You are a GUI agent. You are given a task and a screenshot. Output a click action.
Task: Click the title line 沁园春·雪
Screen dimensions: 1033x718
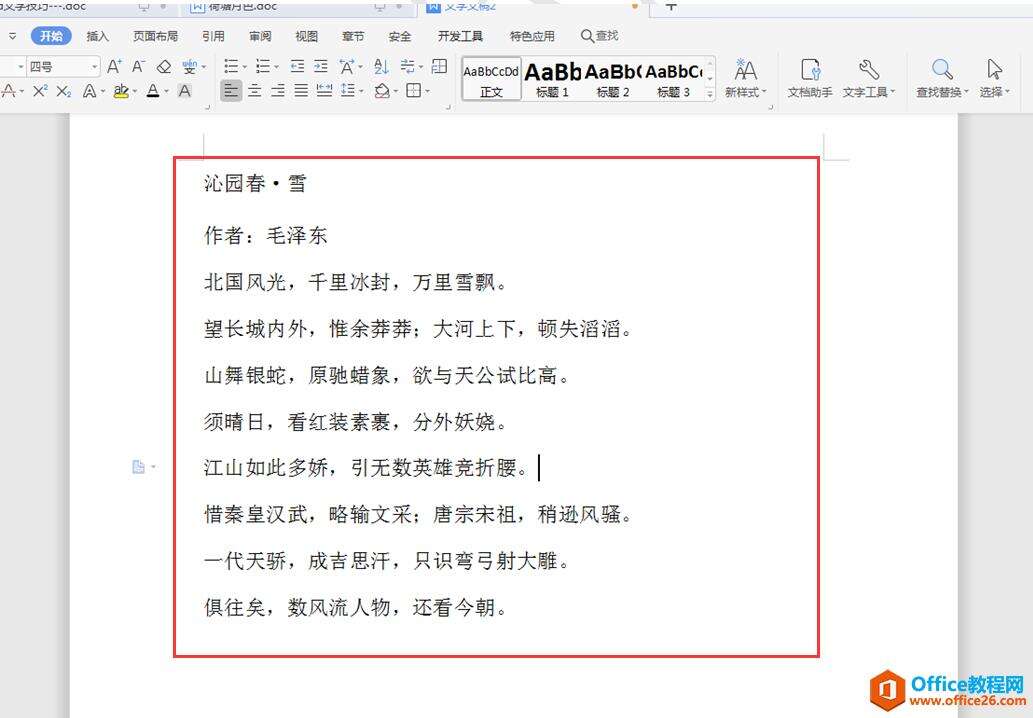[255, 183]
